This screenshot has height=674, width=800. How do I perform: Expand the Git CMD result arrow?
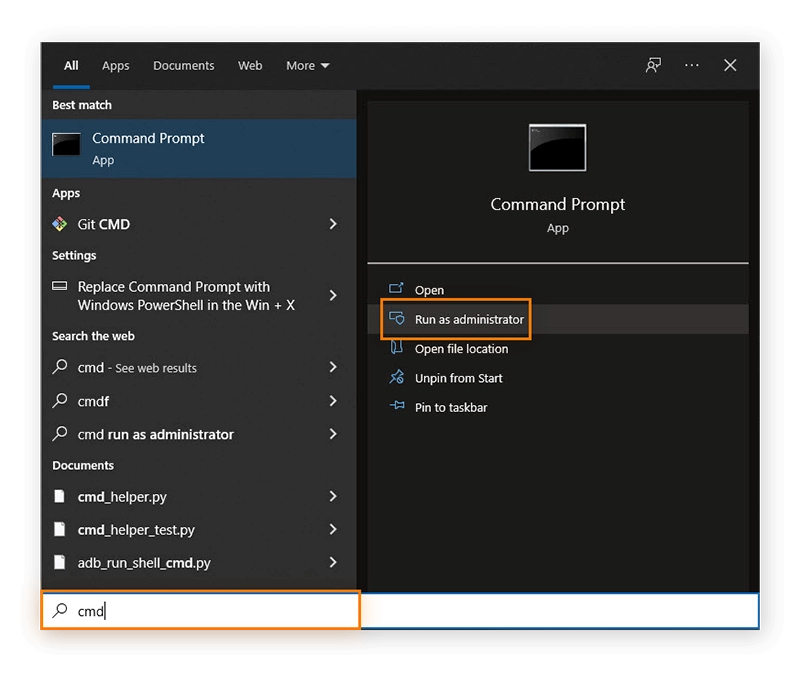(333, 224)
